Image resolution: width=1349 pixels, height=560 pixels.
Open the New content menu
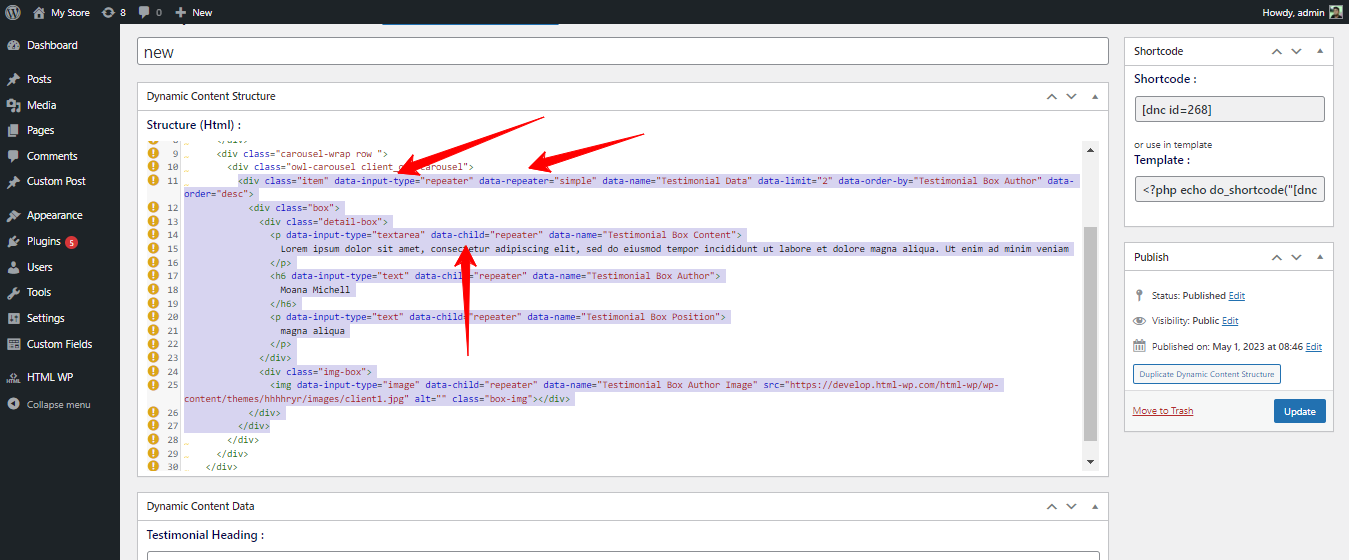tap(193, 12)
